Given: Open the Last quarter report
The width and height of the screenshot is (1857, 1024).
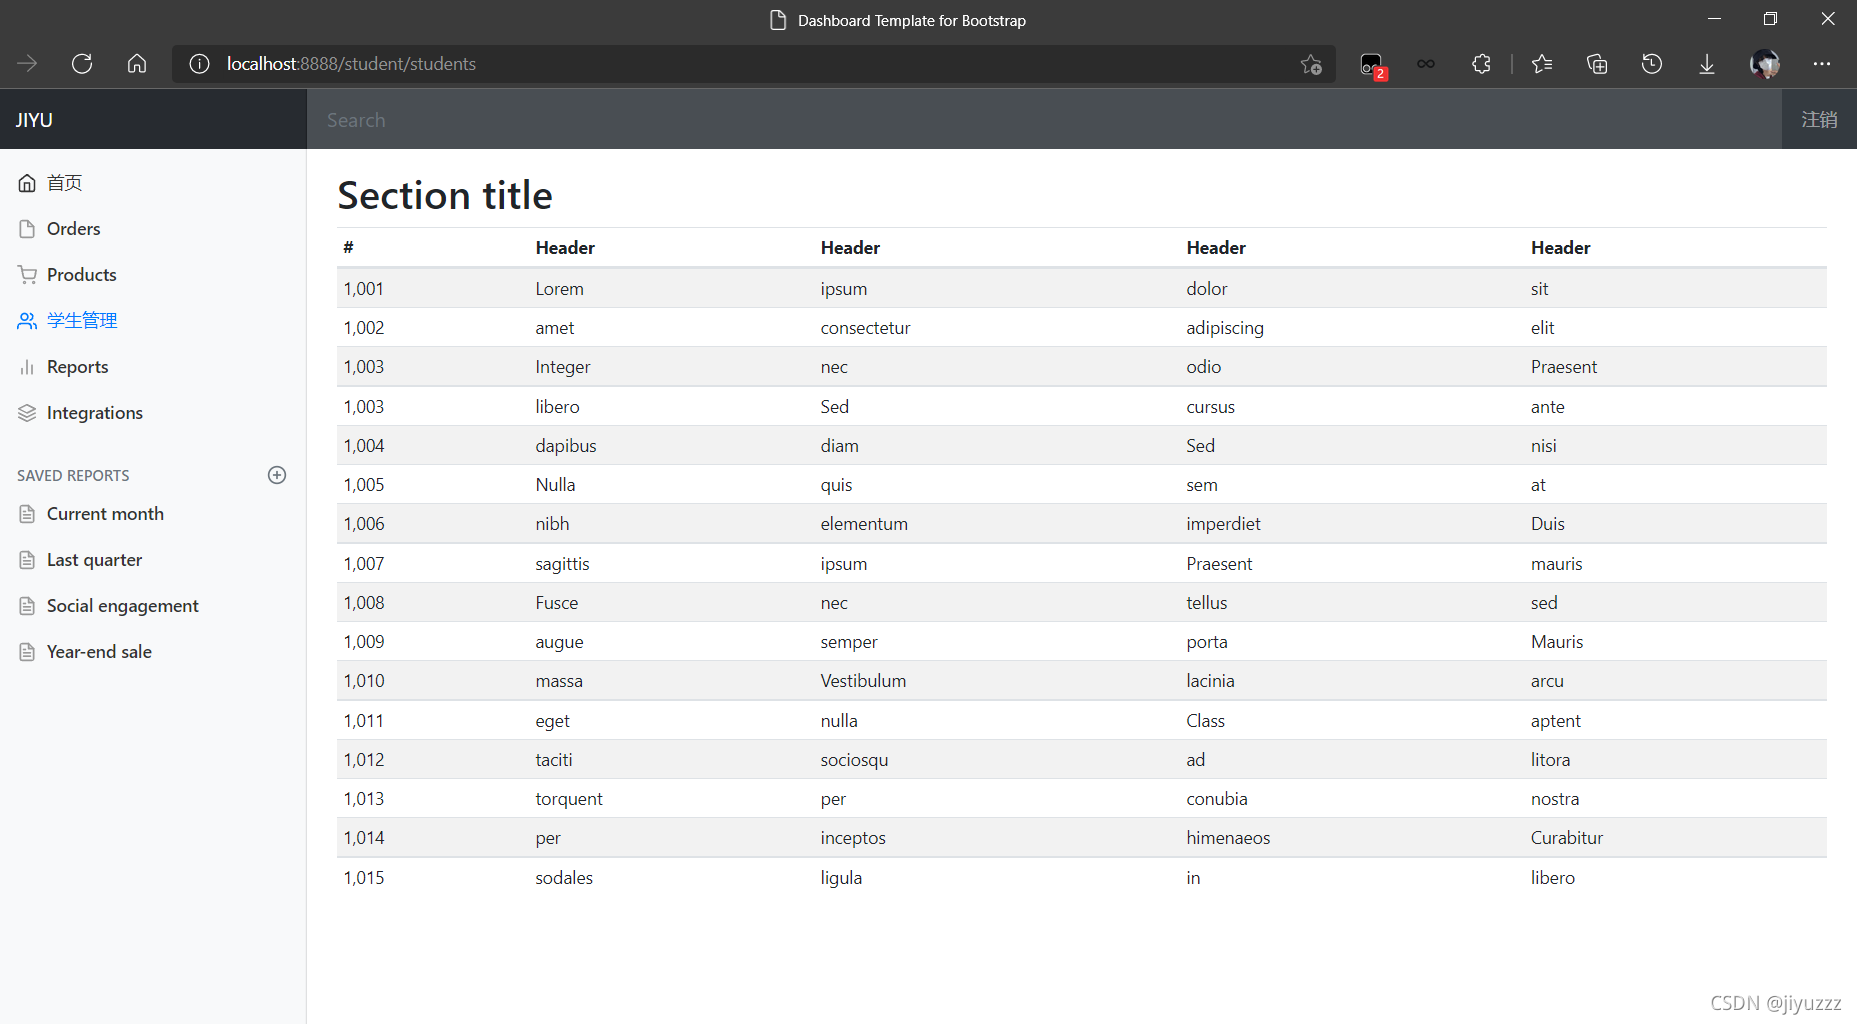Looking at the screenshot, I should coord(94,560).
